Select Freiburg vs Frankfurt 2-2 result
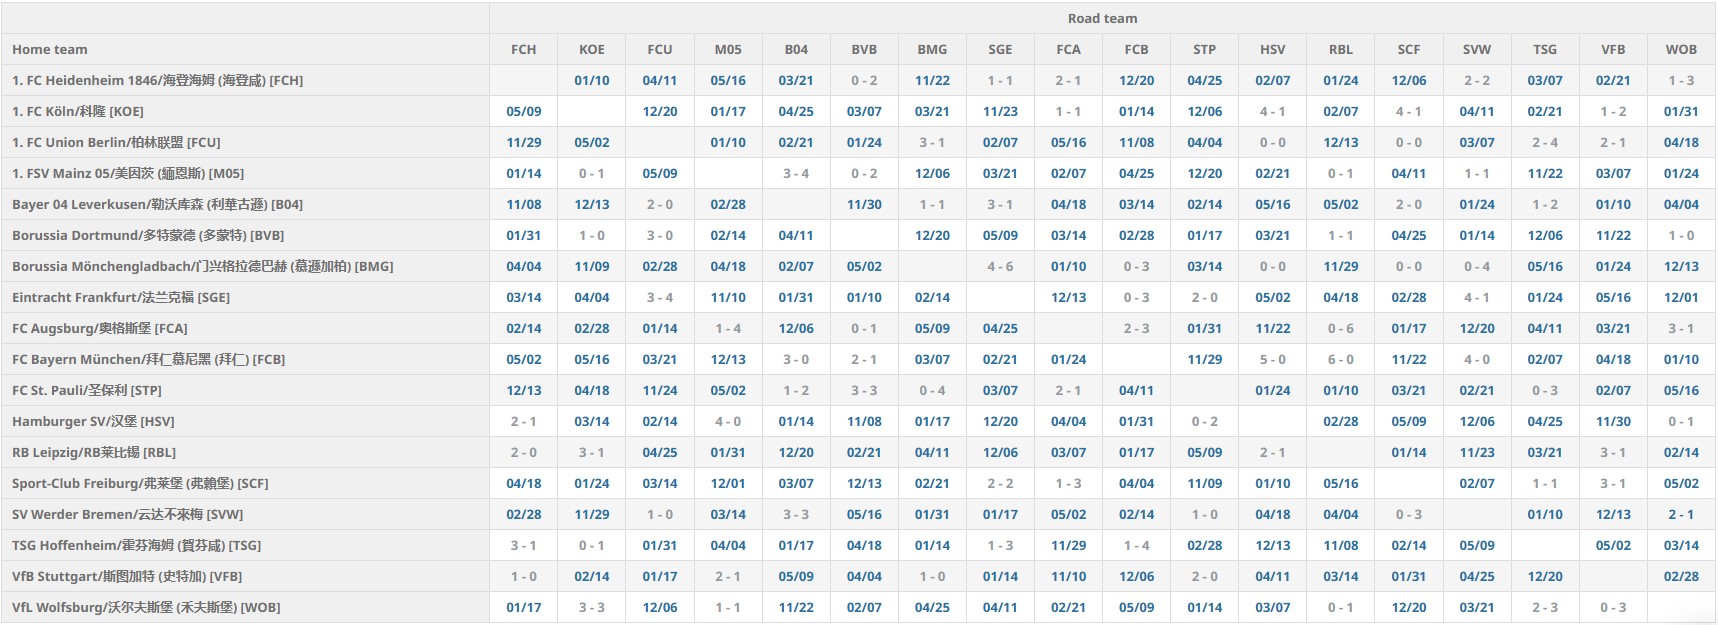1718x625 pixels. click(x=1000, y=483)
